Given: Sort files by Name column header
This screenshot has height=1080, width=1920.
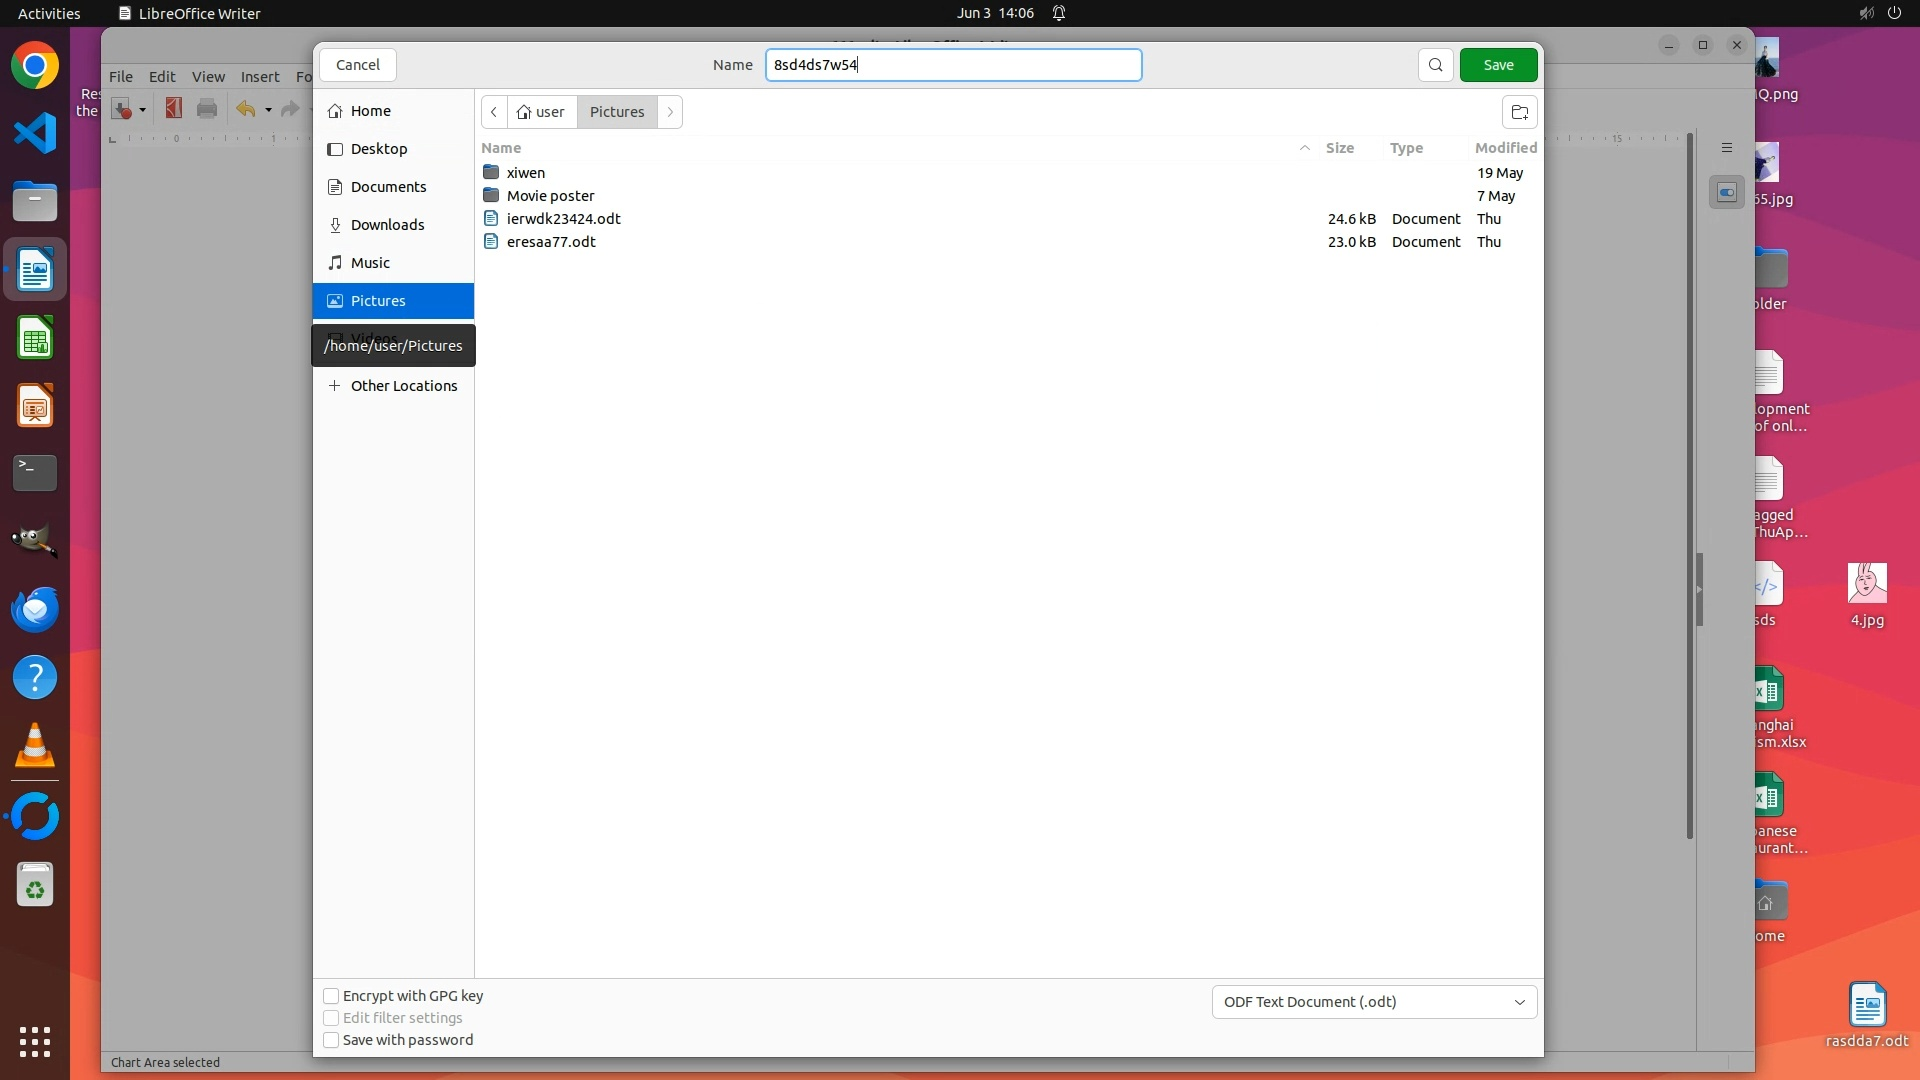Looking at the screenshot, I should [x=502, y=148].
